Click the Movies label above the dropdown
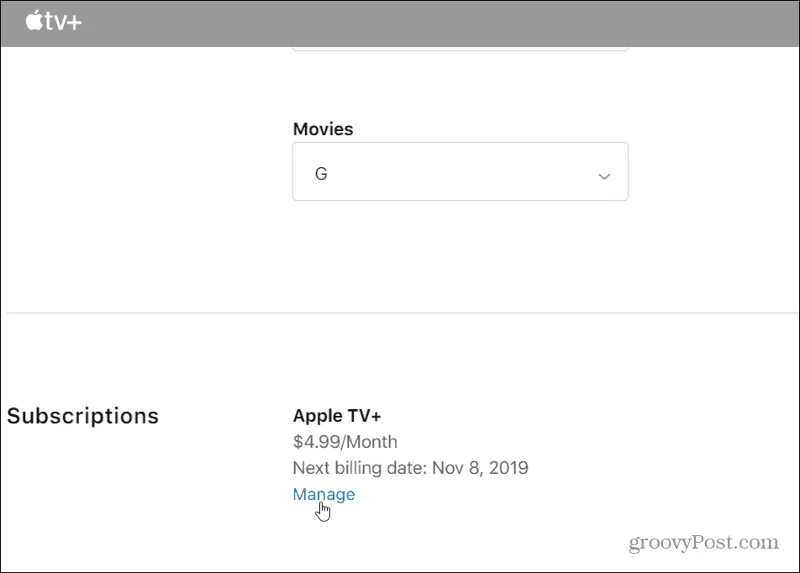This screenshot has width=800, height=573. 323,129
